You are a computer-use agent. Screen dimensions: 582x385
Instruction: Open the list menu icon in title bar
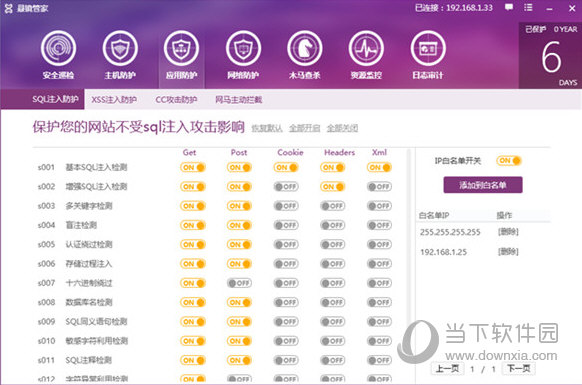(x=528, y=7)
